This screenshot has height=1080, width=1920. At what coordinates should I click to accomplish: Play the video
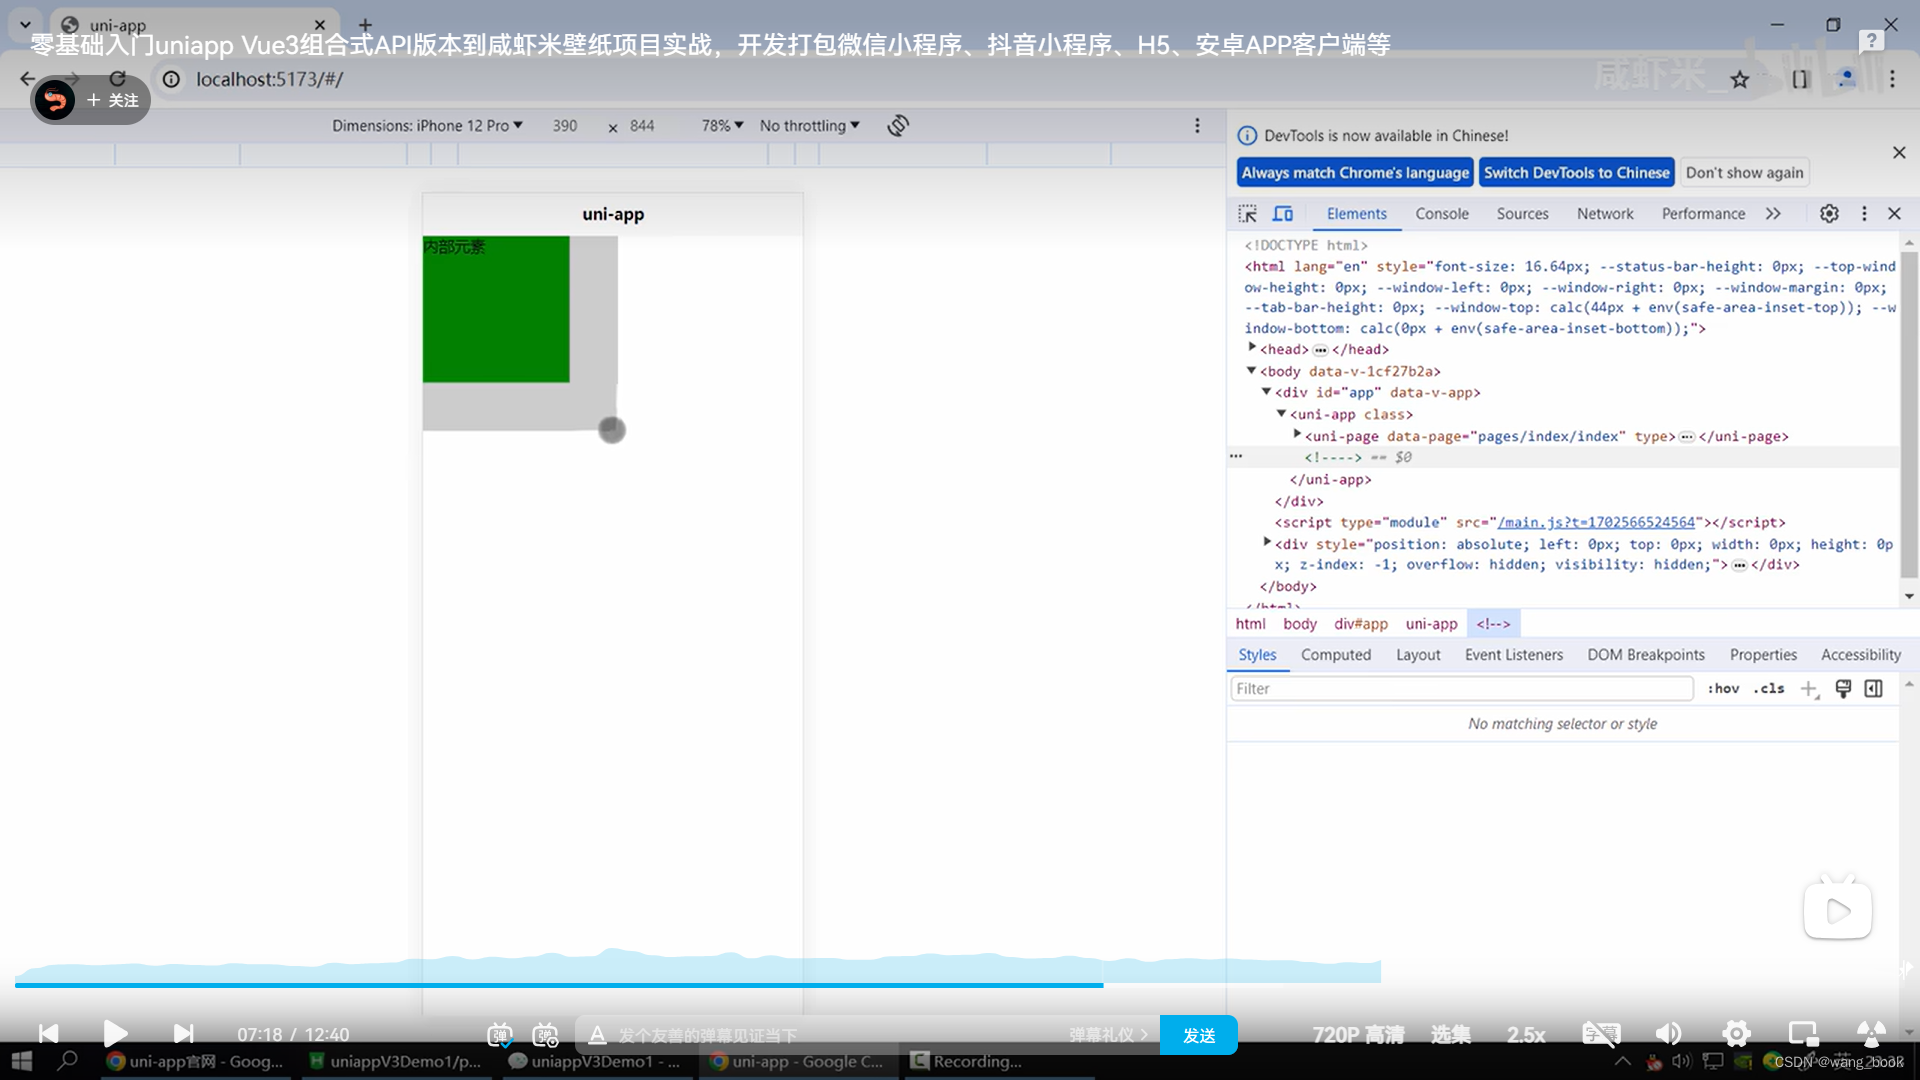pyautogui.click(x=115, y=1034)
